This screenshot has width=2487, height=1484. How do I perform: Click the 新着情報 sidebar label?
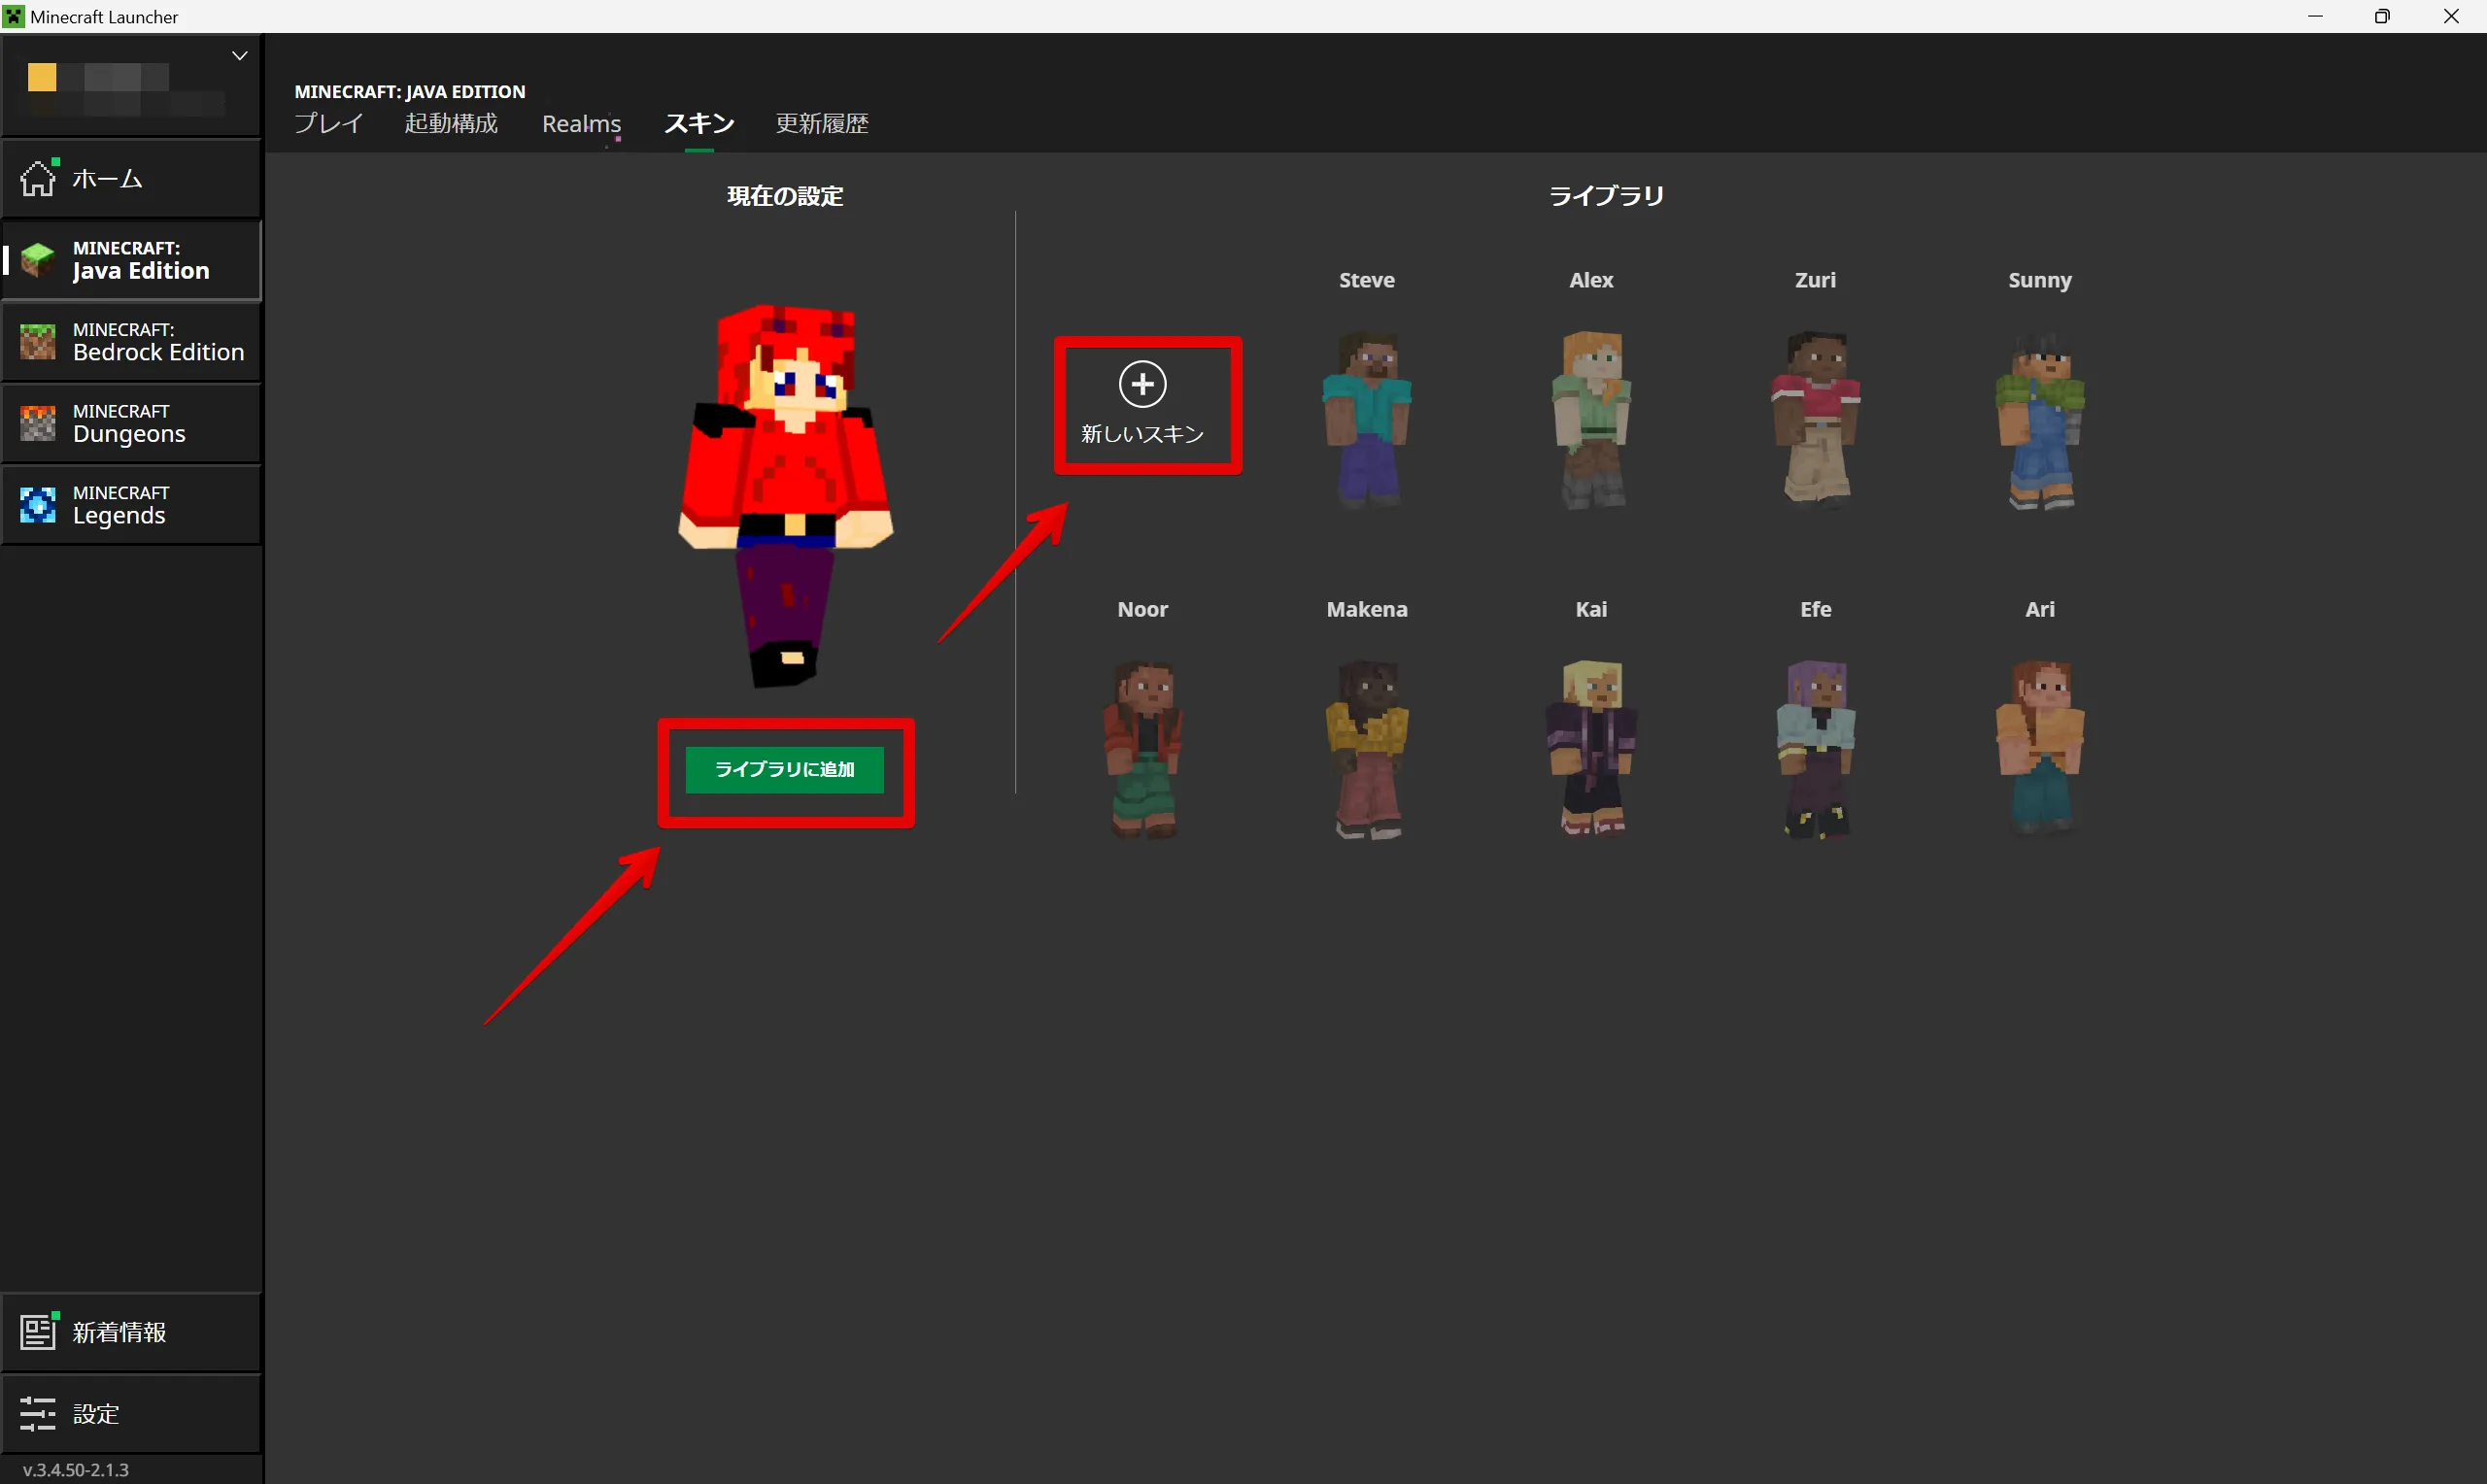coord(119,1332)
